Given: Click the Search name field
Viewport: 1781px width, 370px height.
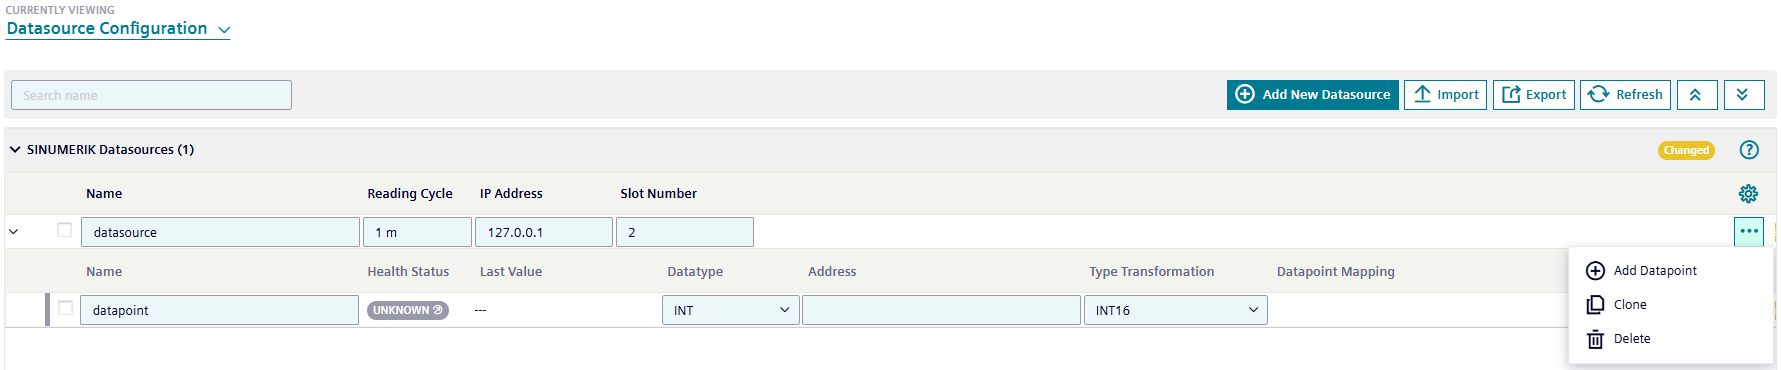Looking at the screenshot, I should 151,95.
